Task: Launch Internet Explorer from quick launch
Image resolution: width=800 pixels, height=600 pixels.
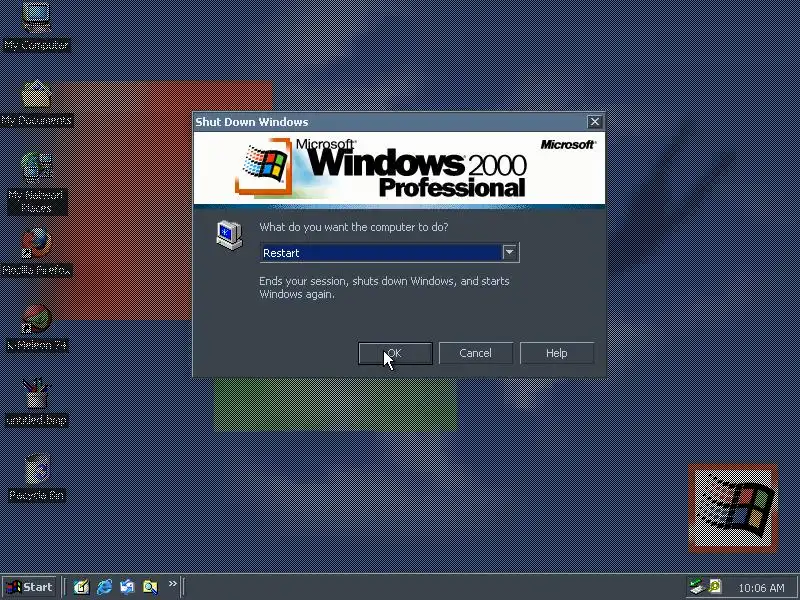Action: tap(104, 587)
